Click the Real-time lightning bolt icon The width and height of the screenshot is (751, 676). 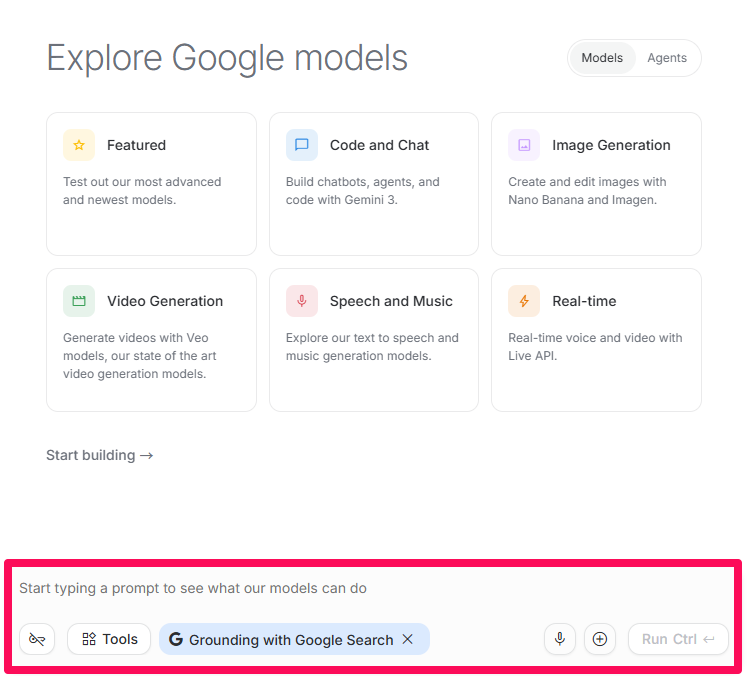[524, 301]
